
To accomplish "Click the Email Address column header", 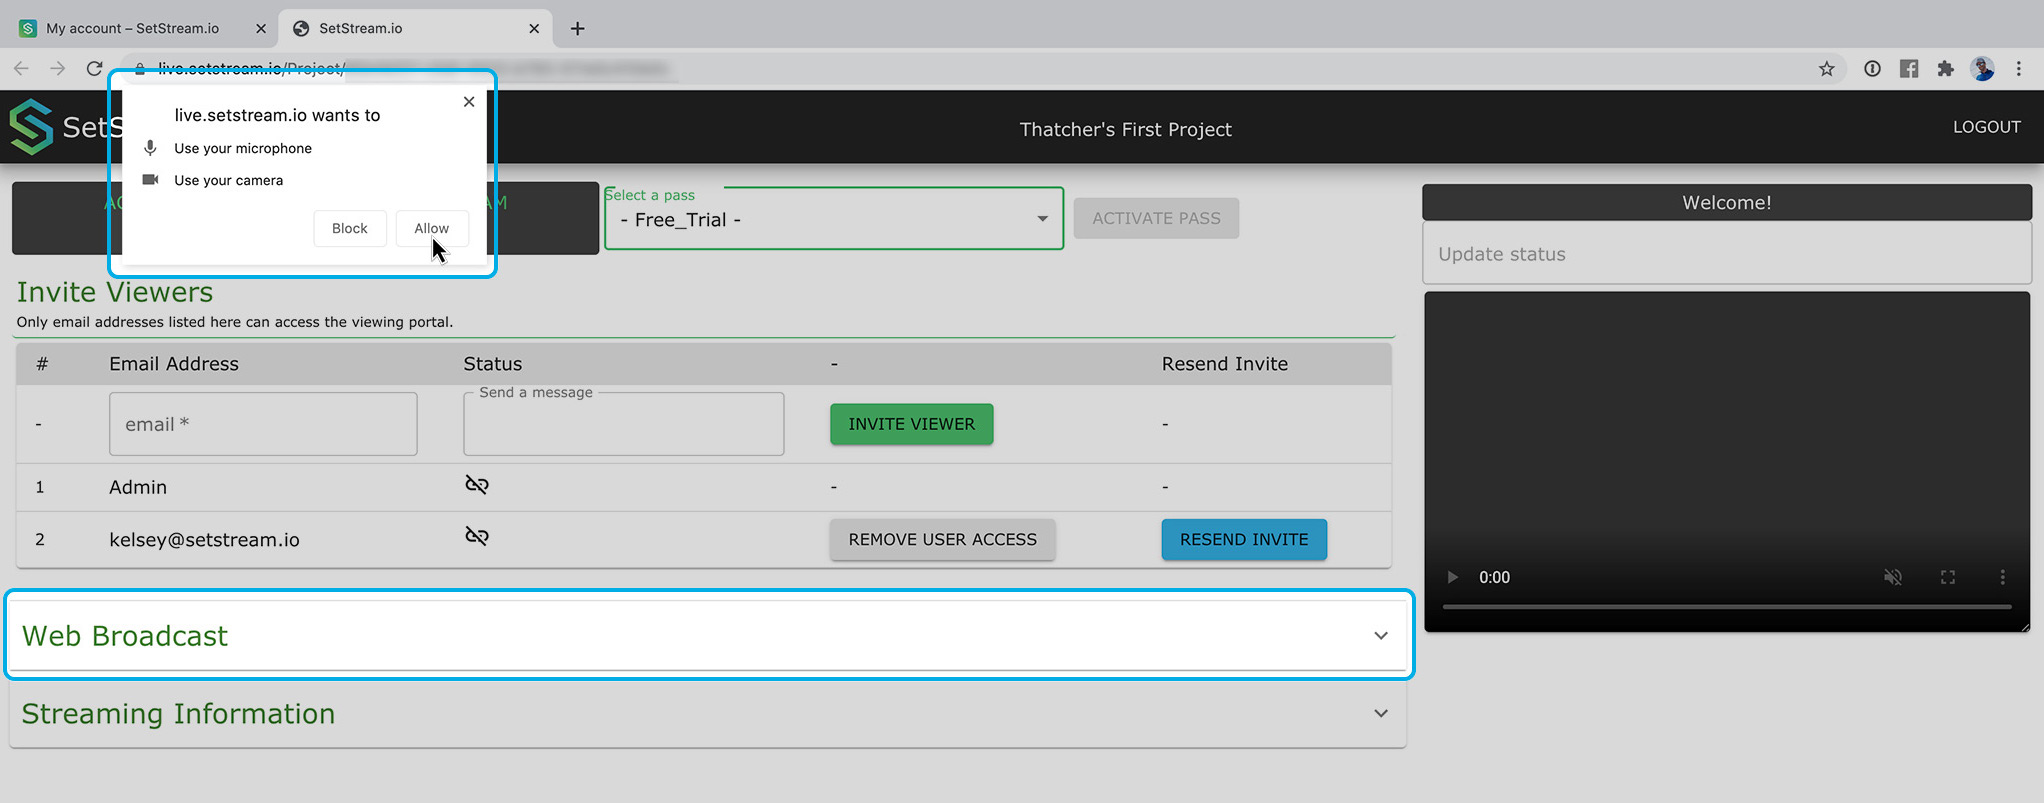I will click(174, 364).
